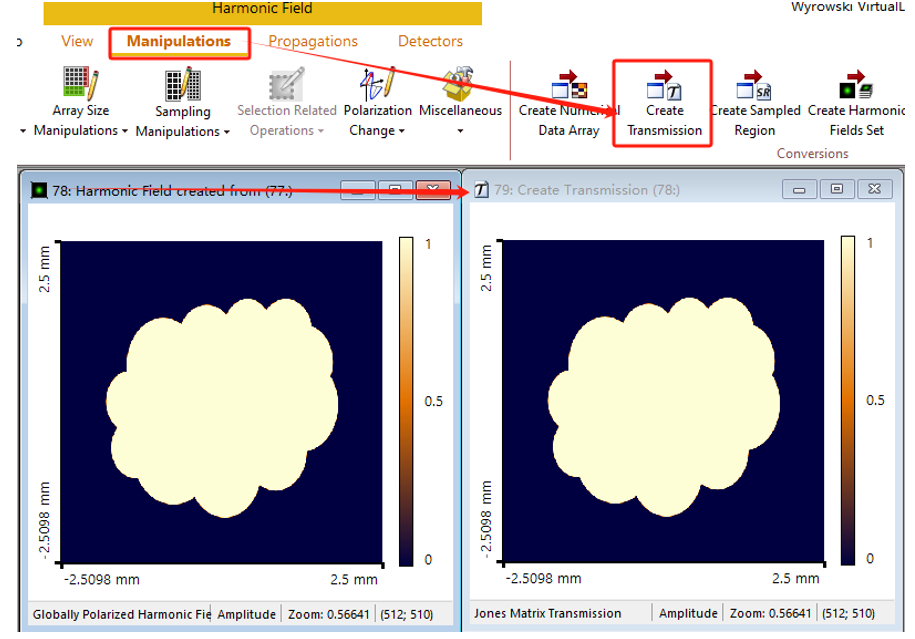The height and width of the screenshot is (639, 915).
Task: Click the Create Sampled Region icon
Action: [x=753, y=85]
